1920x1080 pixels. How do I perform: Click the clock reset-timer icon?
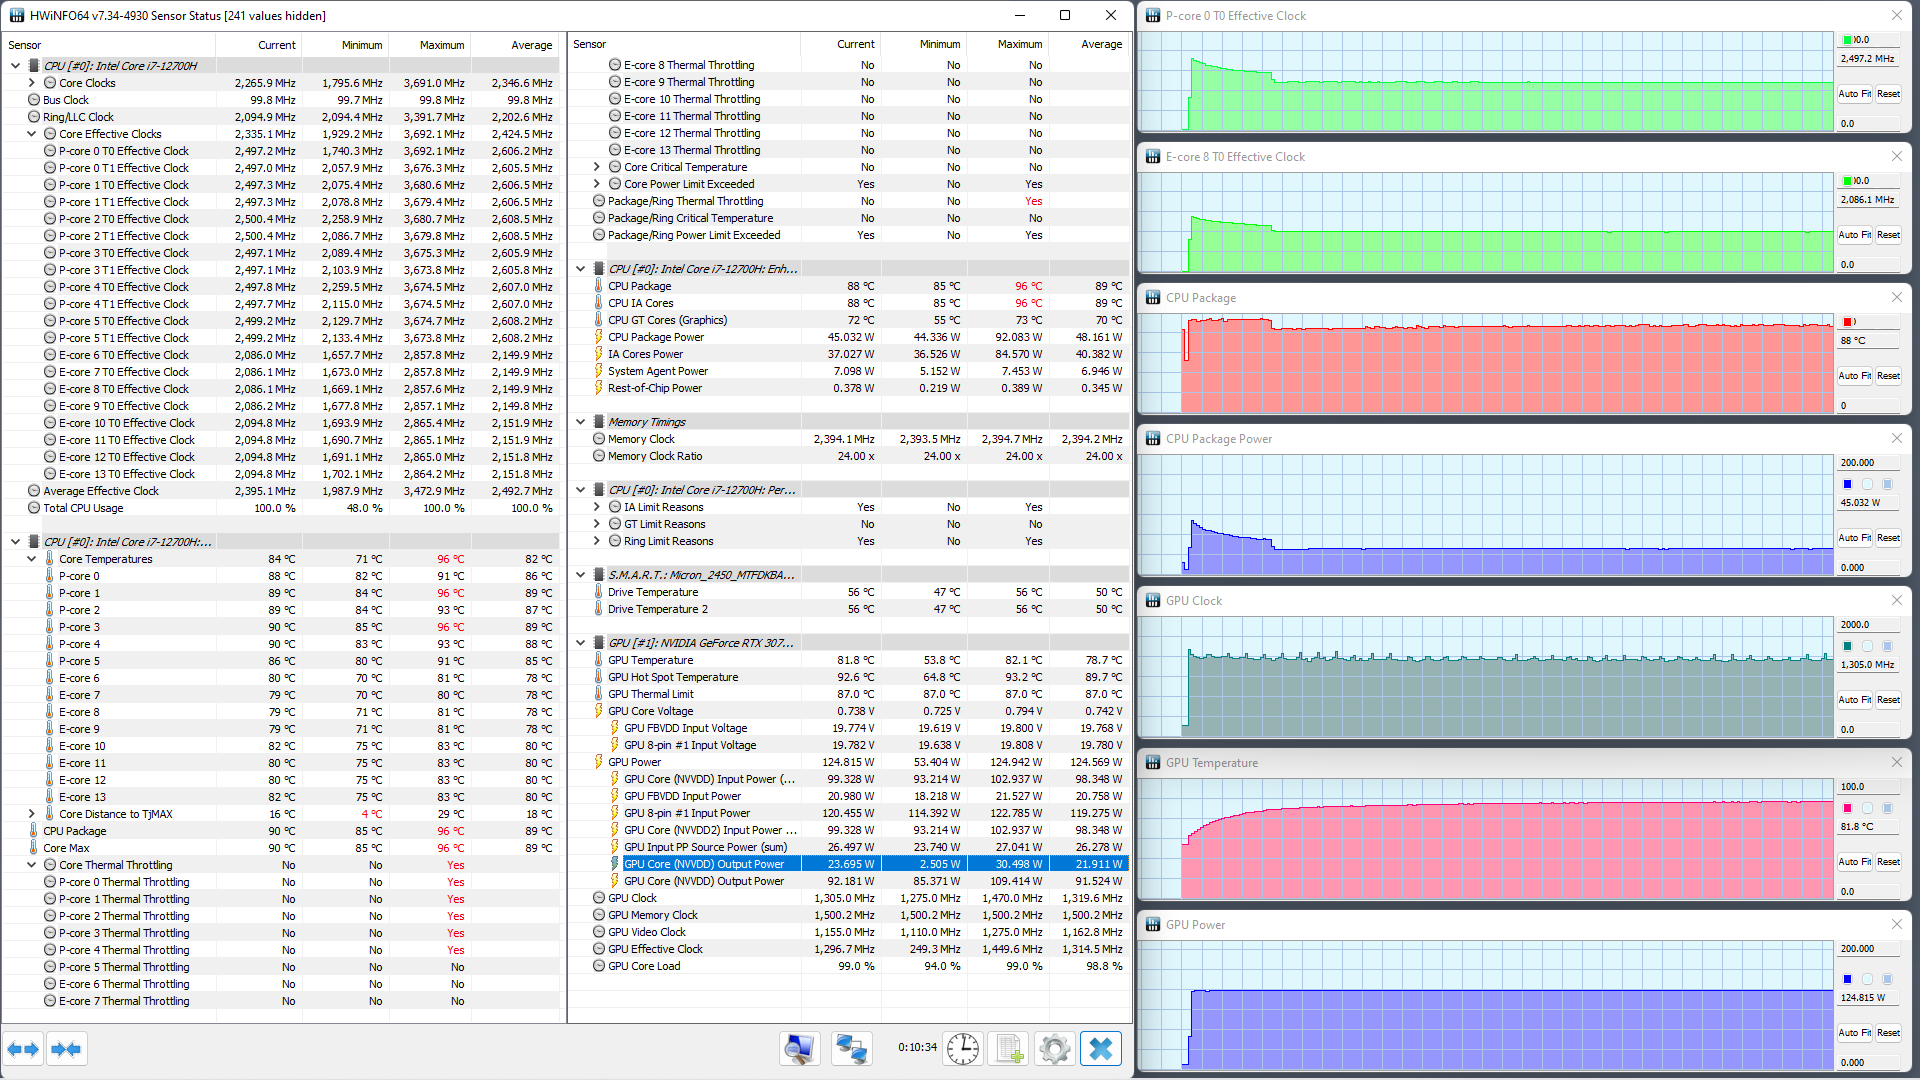pos(962,1049)
